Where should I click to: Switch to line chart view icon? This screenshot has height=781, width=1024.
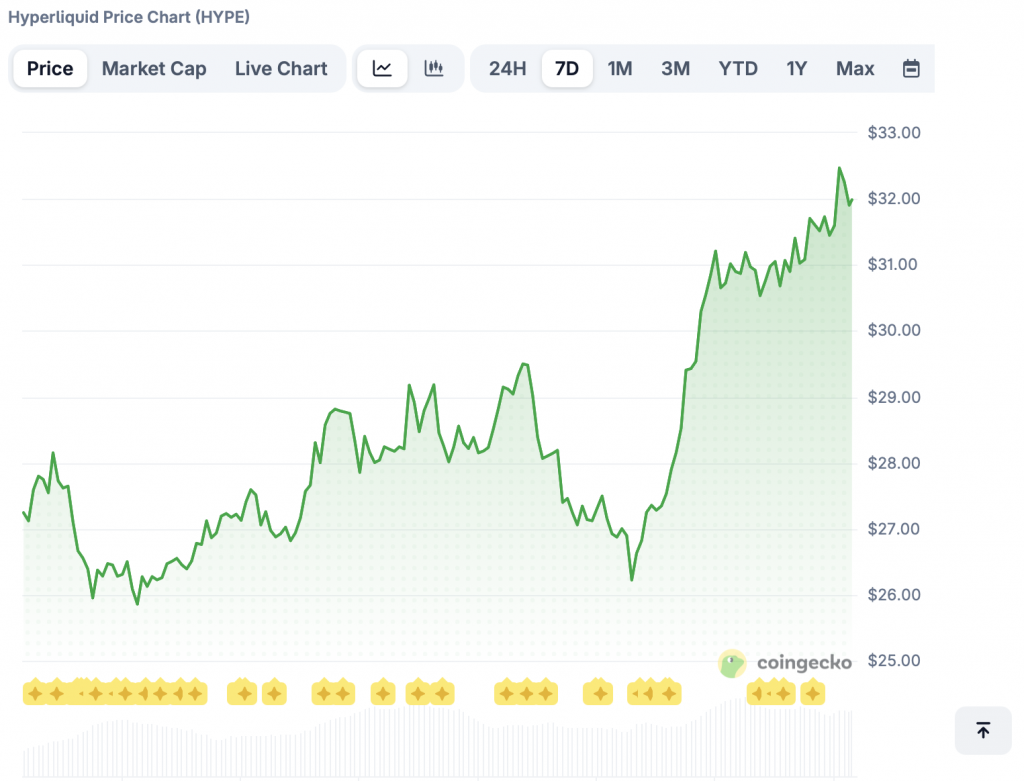[x=382, y=68]
